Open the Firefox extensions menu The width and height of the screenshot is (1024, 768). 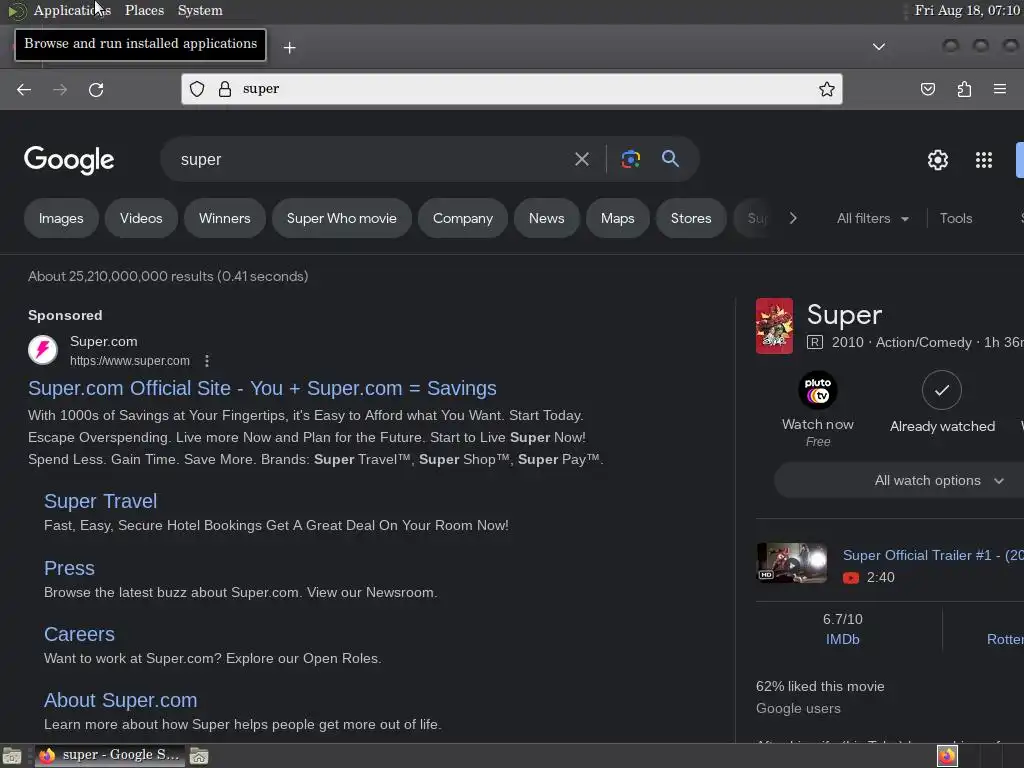pyautogui.click(x=964, y=89)
